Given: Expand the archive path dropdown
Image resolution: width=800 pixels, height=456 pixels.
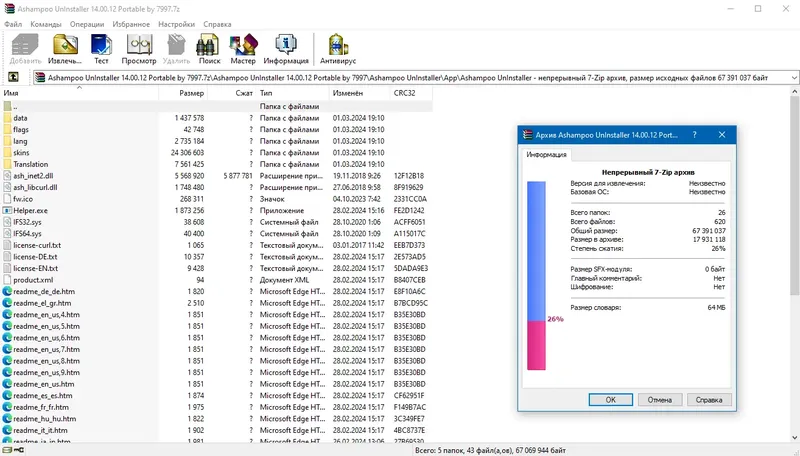Looking at the screenshot, I should (794, 78).
